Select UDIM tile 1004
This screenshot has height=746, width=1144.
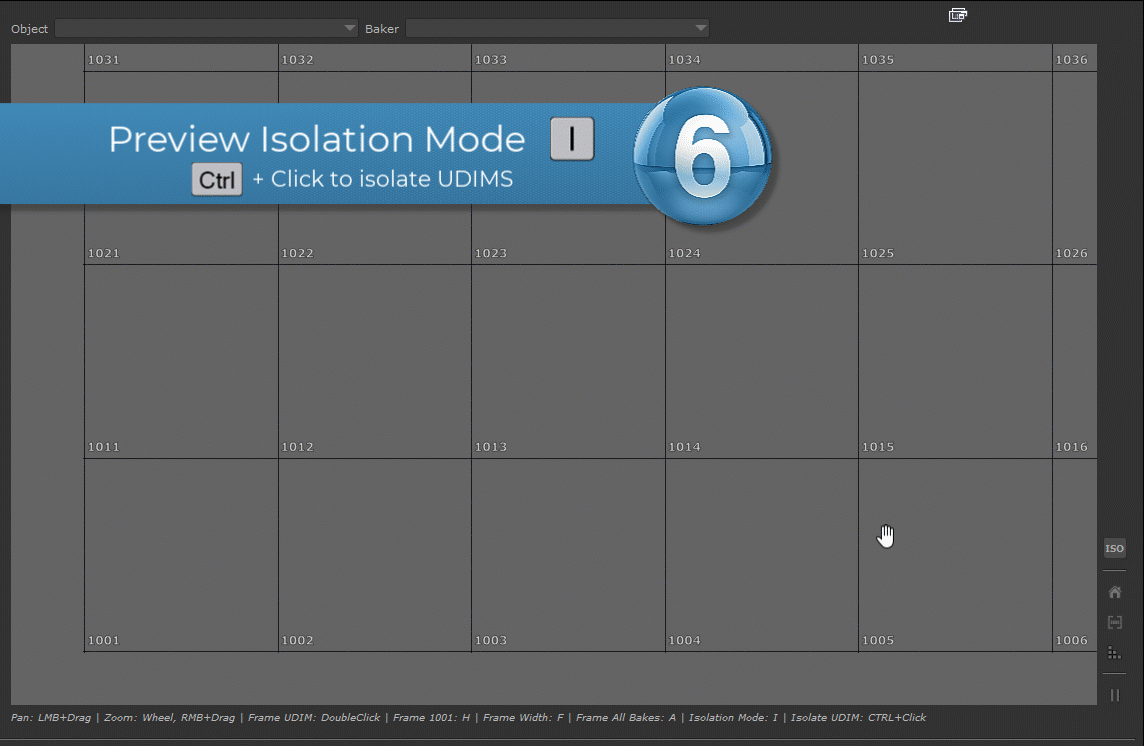click(762, 555)
